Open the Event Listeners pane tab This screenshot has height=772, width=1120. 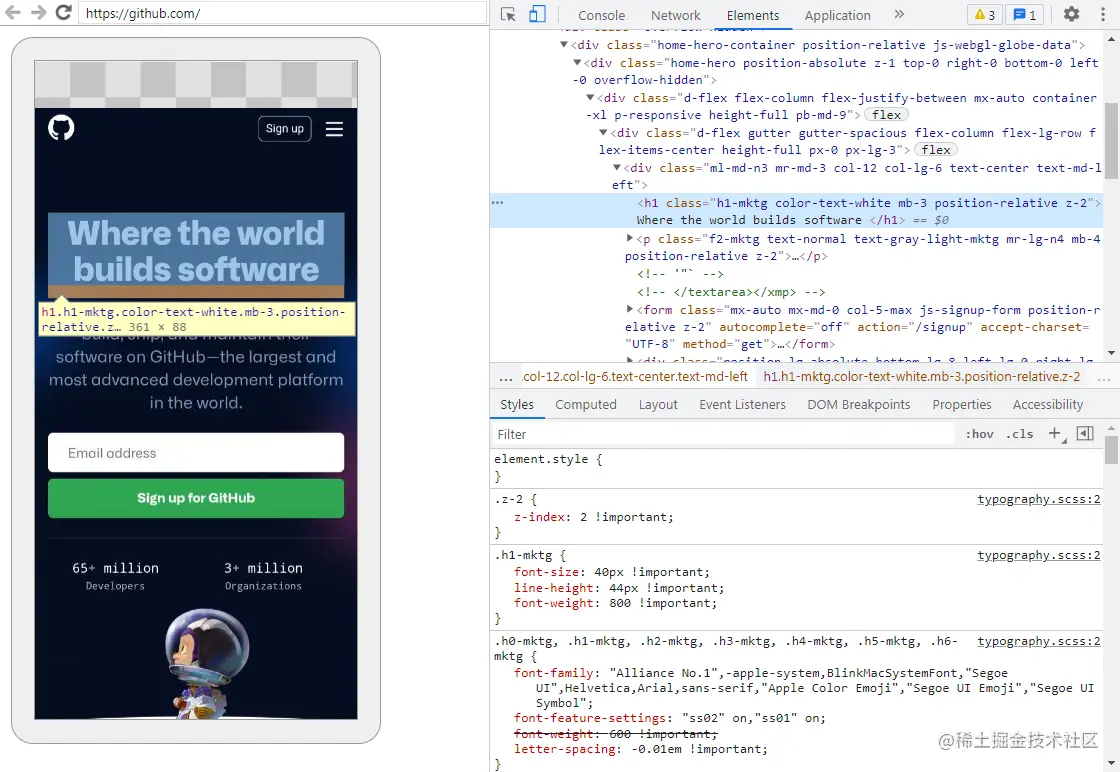(742, 404)
